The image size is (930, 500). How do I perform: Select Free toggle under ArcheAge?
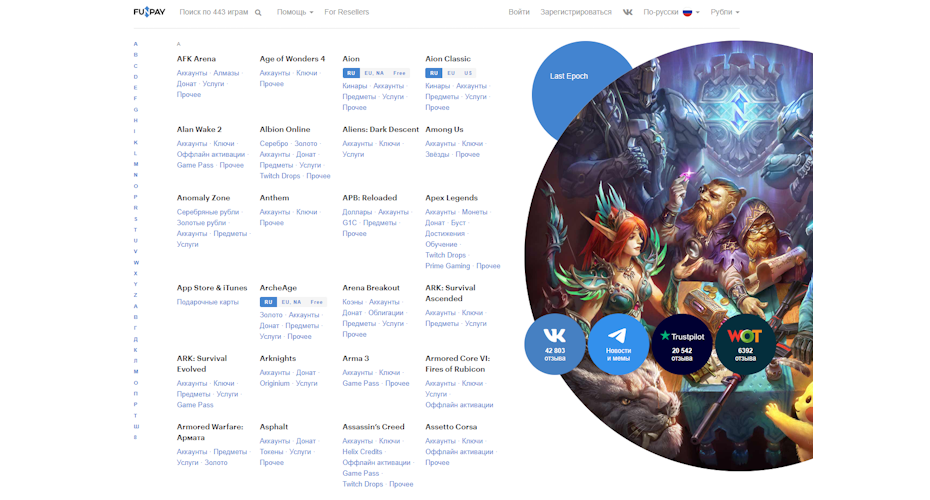(317, 302)
